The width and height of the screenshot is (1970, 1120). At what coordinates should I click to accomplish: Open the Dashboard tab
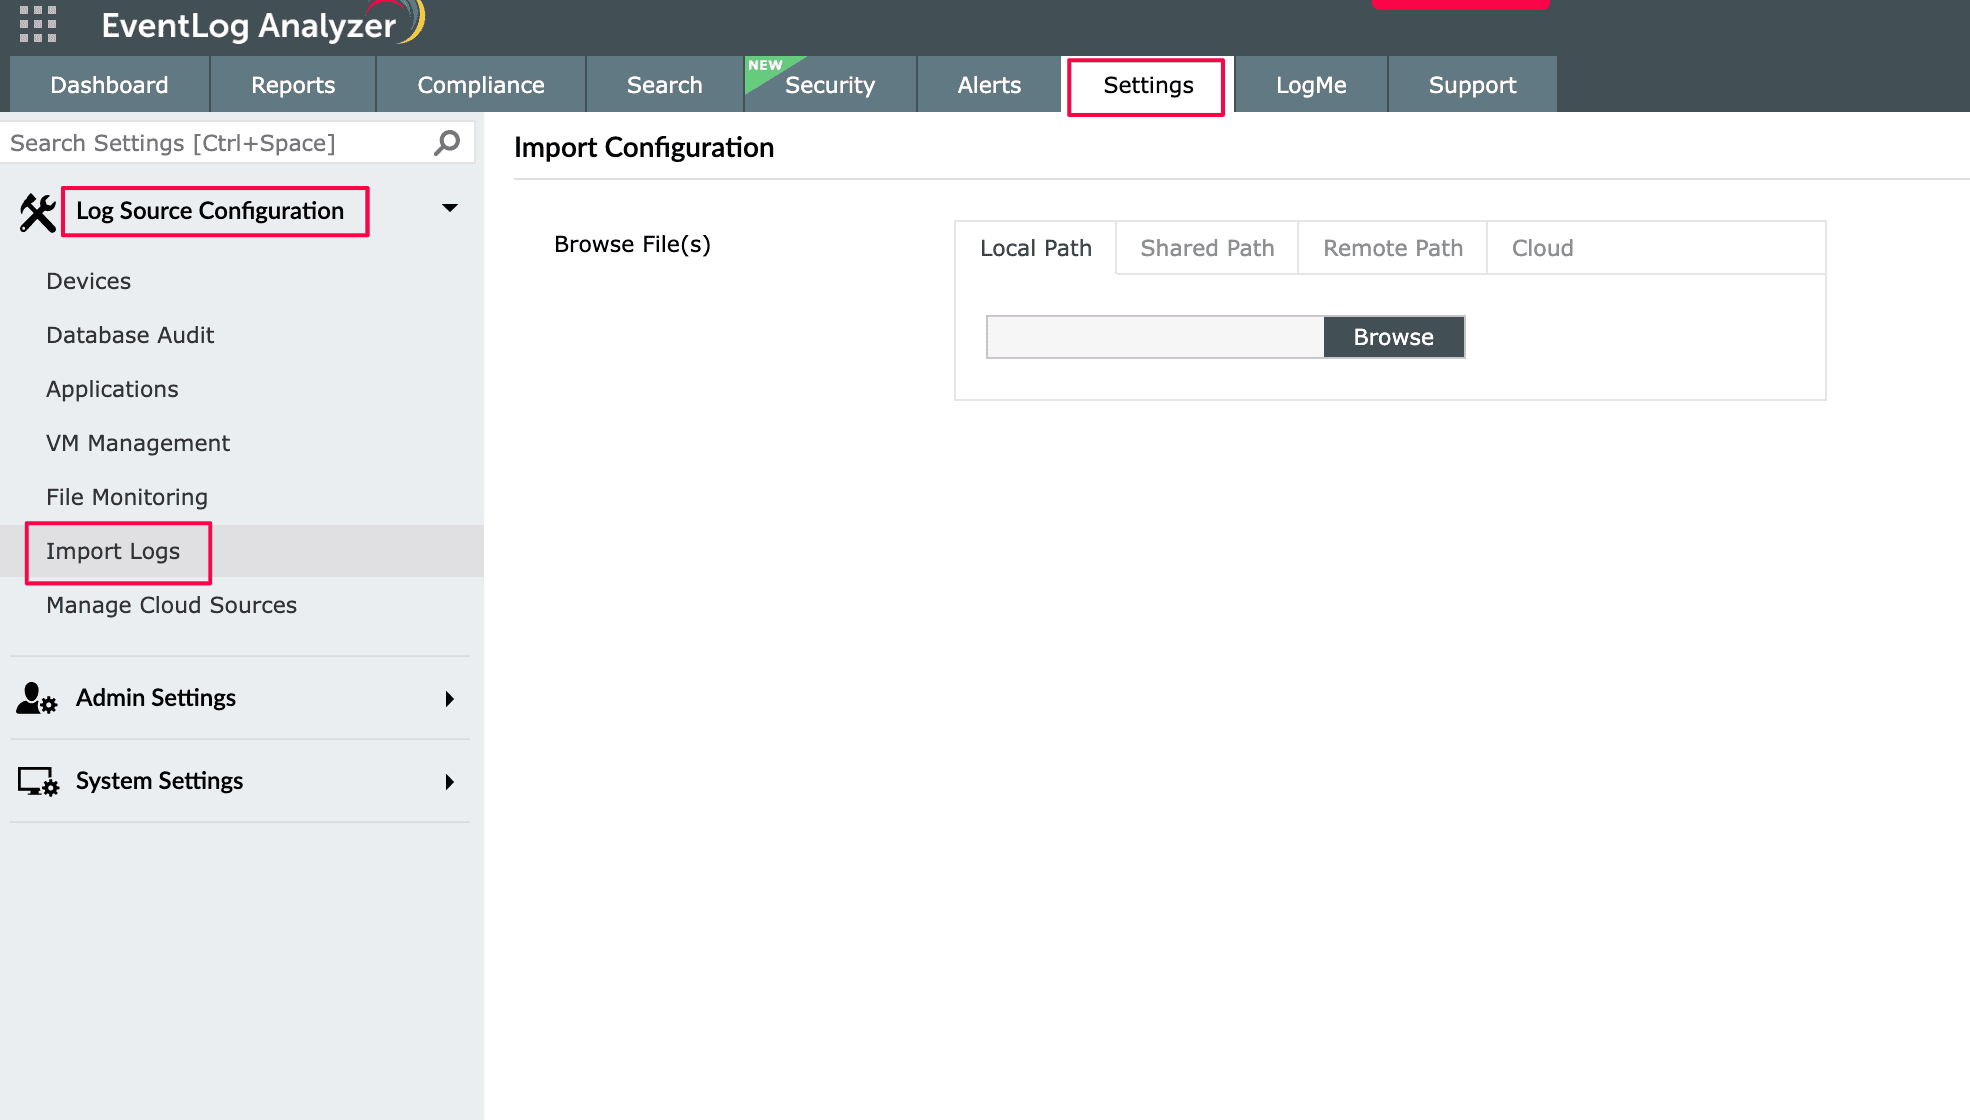click(110, 85)
